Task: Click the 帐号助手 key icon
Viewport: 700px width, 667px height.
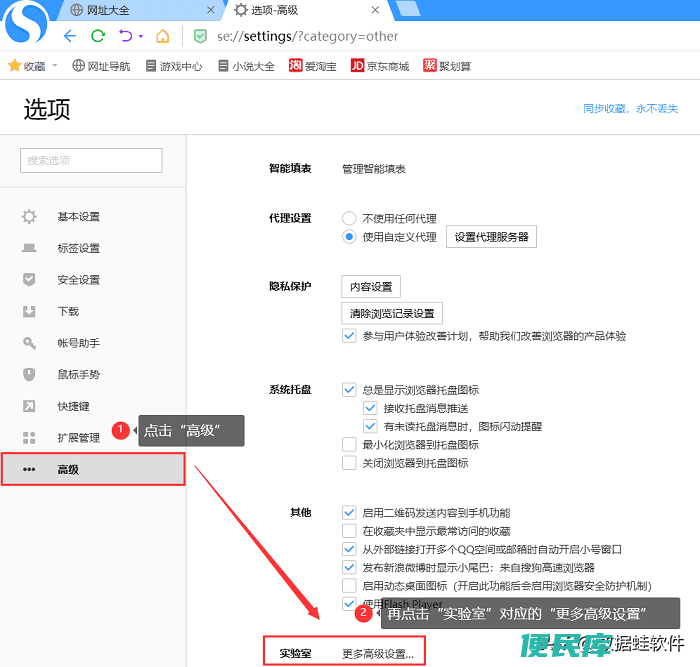Action: (29, 343)
